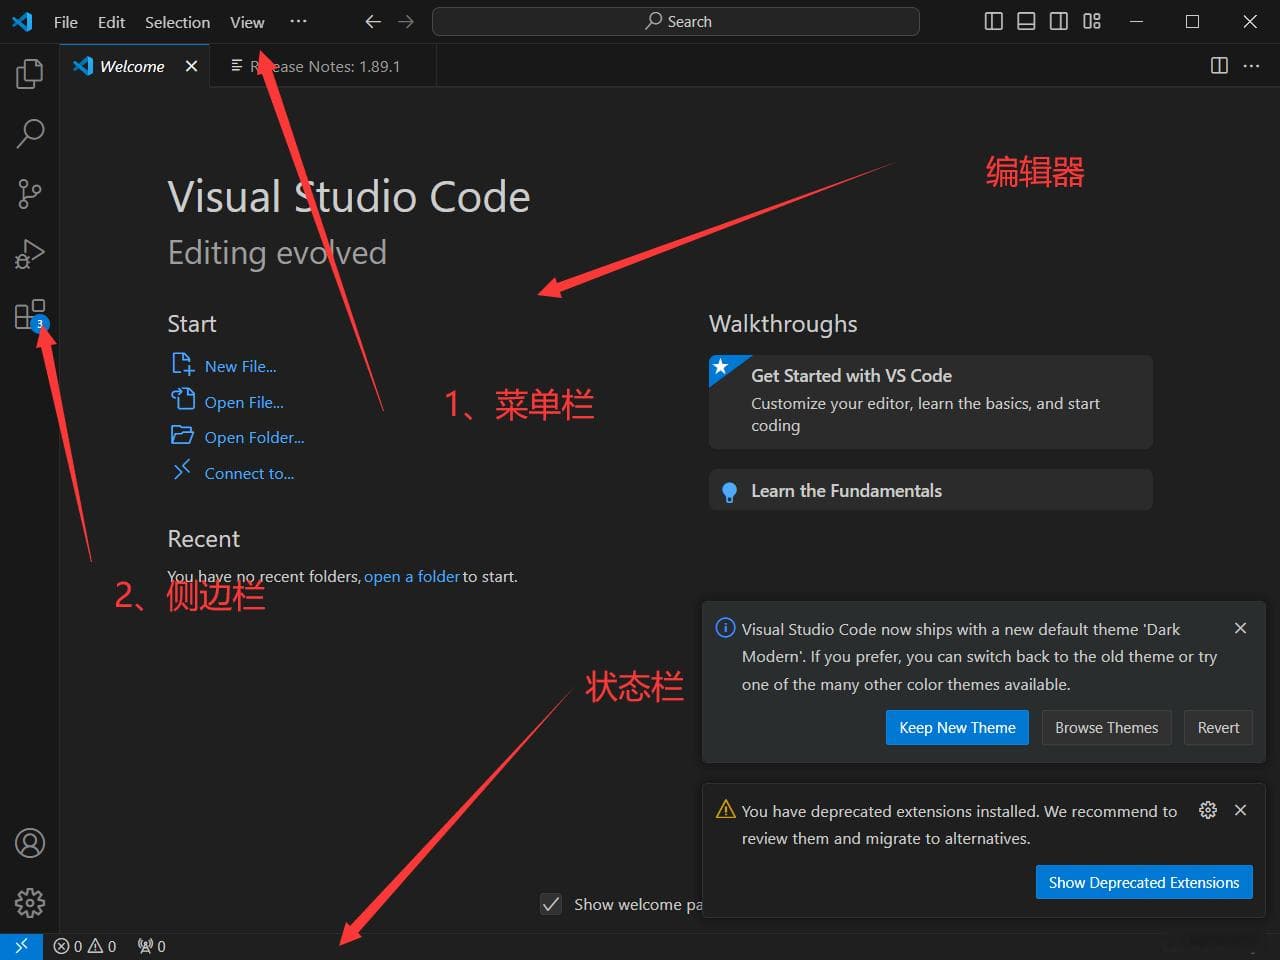Click the Connect to... link

[x=249, y=474]
